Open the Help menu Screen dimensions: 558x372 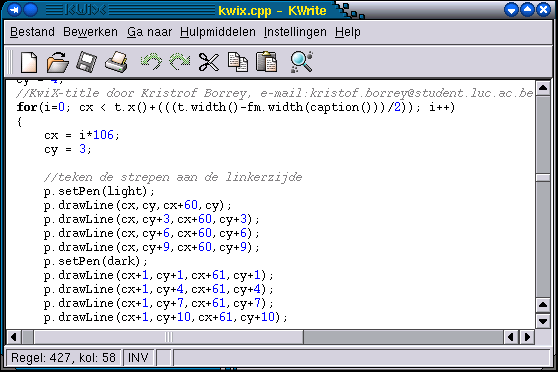(x=348, y=32)
